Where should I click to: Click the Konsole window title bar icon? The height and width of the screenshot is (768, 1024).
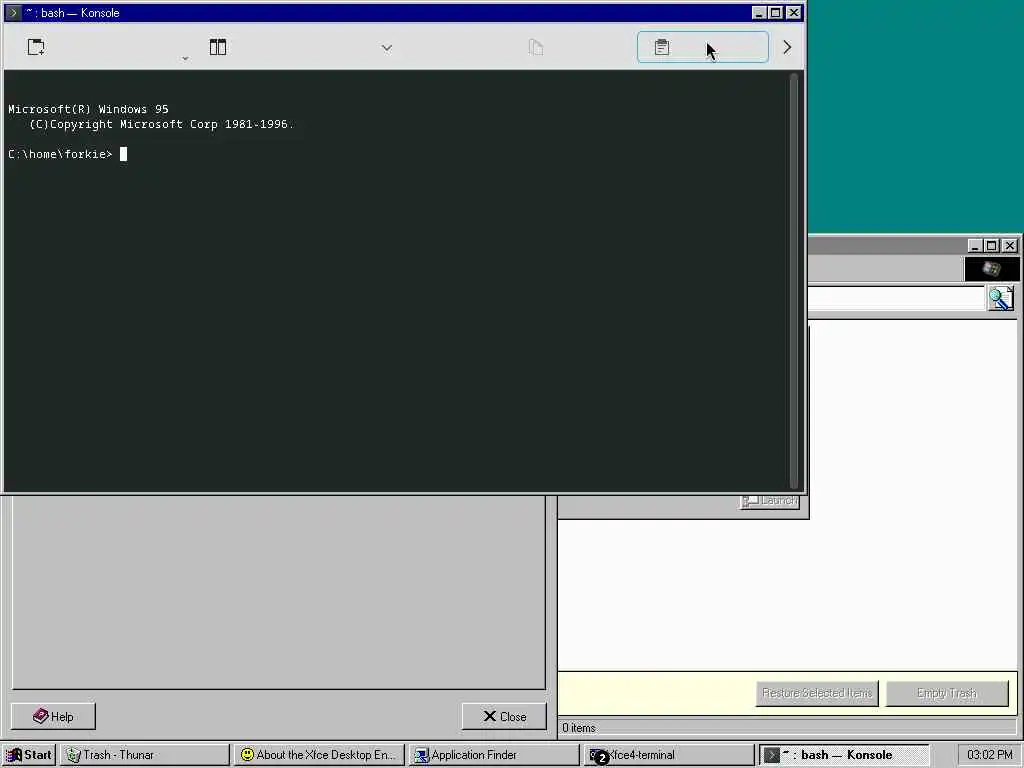(x=13, y=12)
